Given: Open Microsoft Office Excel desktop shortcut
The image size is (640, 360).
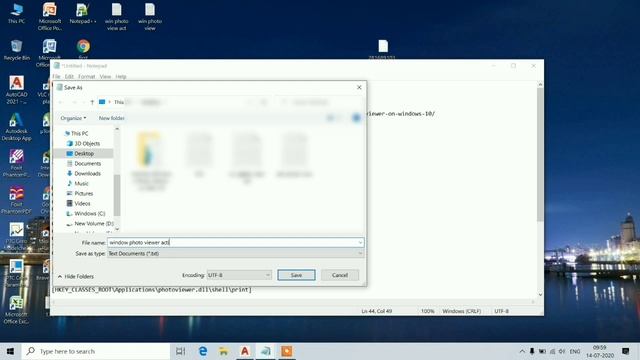Looking at the screenshot, I should 16,310.
